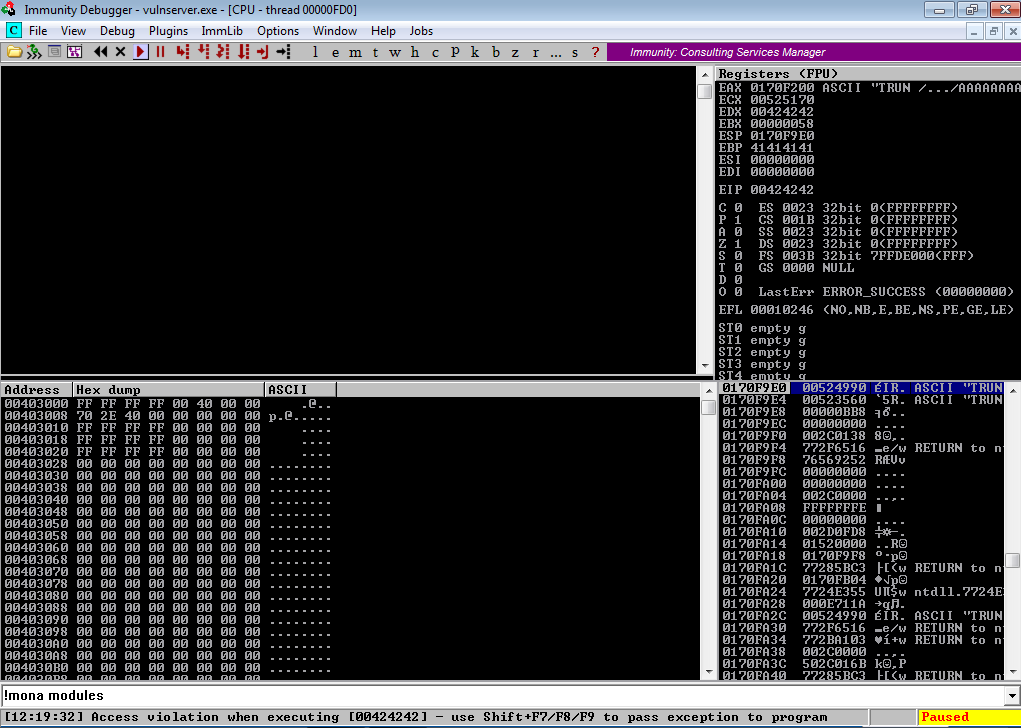Show run trace with the '...' button

pyautogui.click(x=555, y=52)
